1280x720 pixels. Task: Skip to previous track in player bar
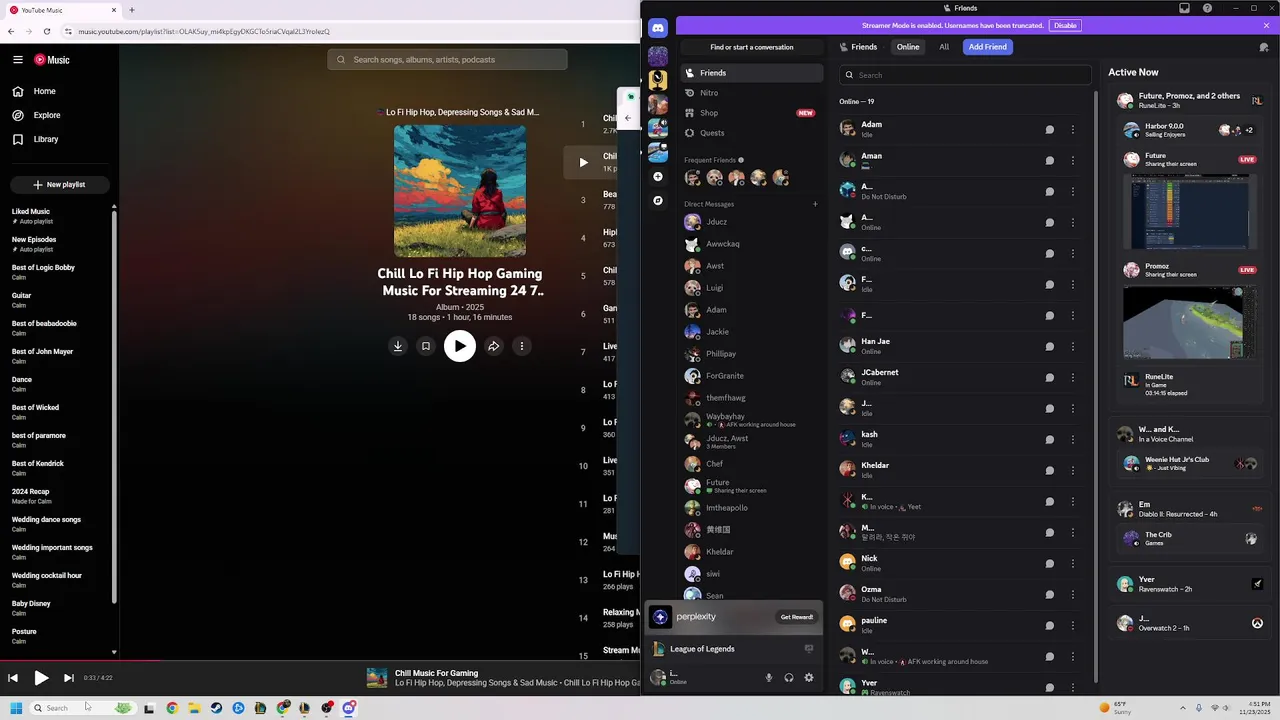13,678
